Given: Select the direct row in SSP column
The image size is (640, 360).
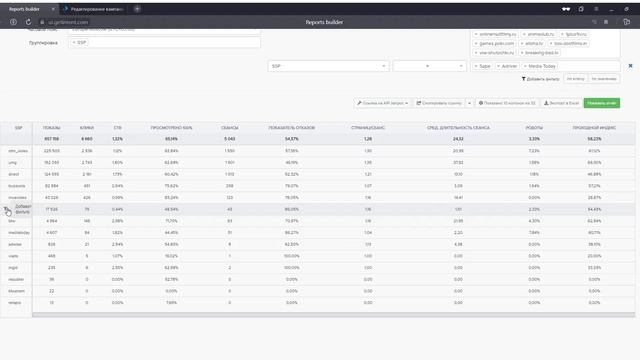Looking at the screenshot, I should pyautogui.click(x=13, y=174).
